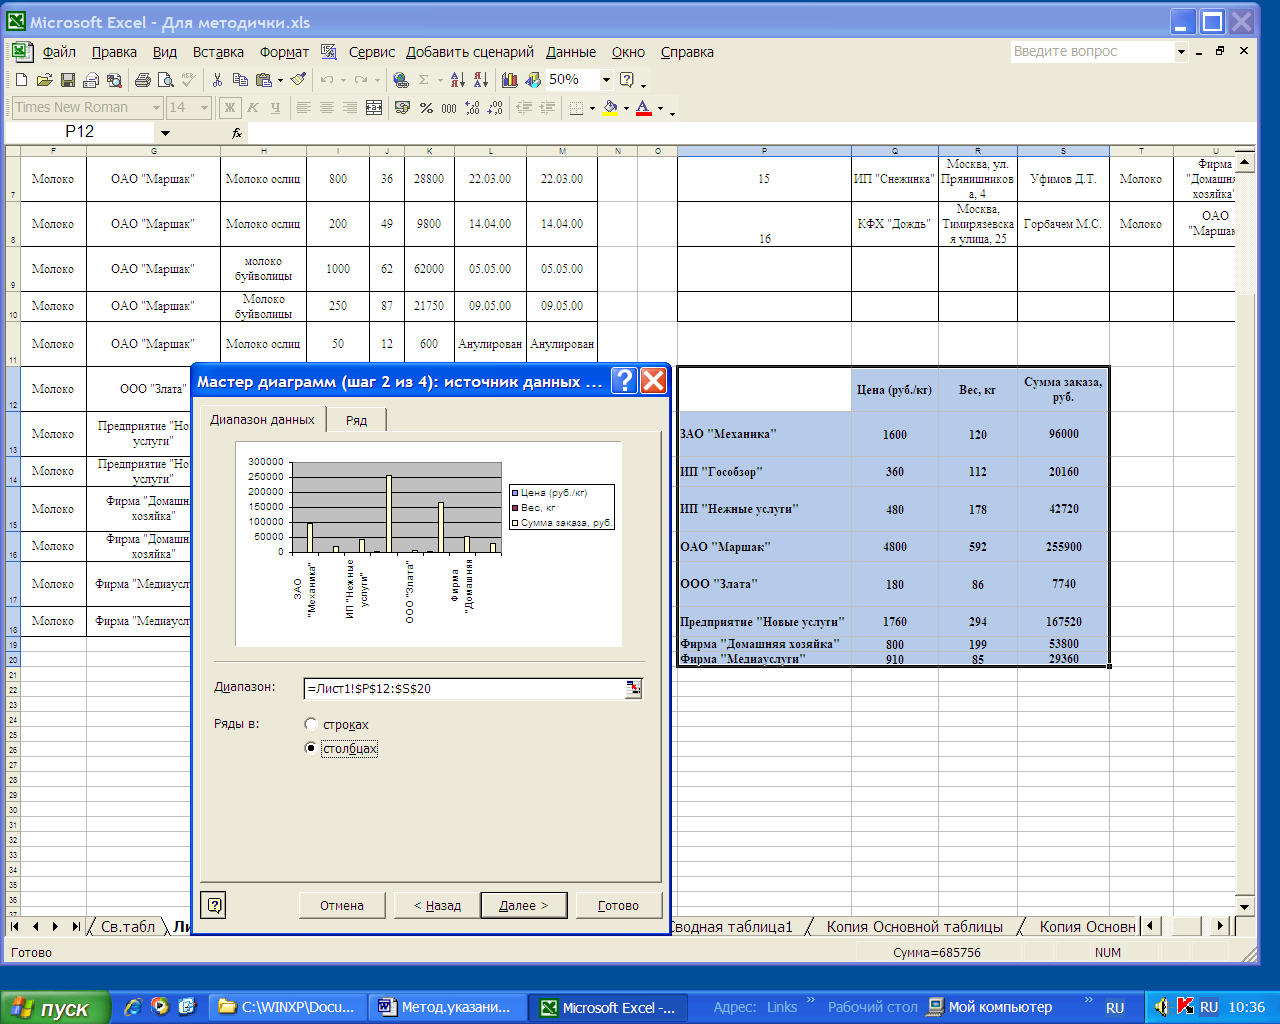This screenshot has width=1280, height=1024.
Task: Click the Insert Hyperlink globe icon
Action: click(x=401, y=80)
